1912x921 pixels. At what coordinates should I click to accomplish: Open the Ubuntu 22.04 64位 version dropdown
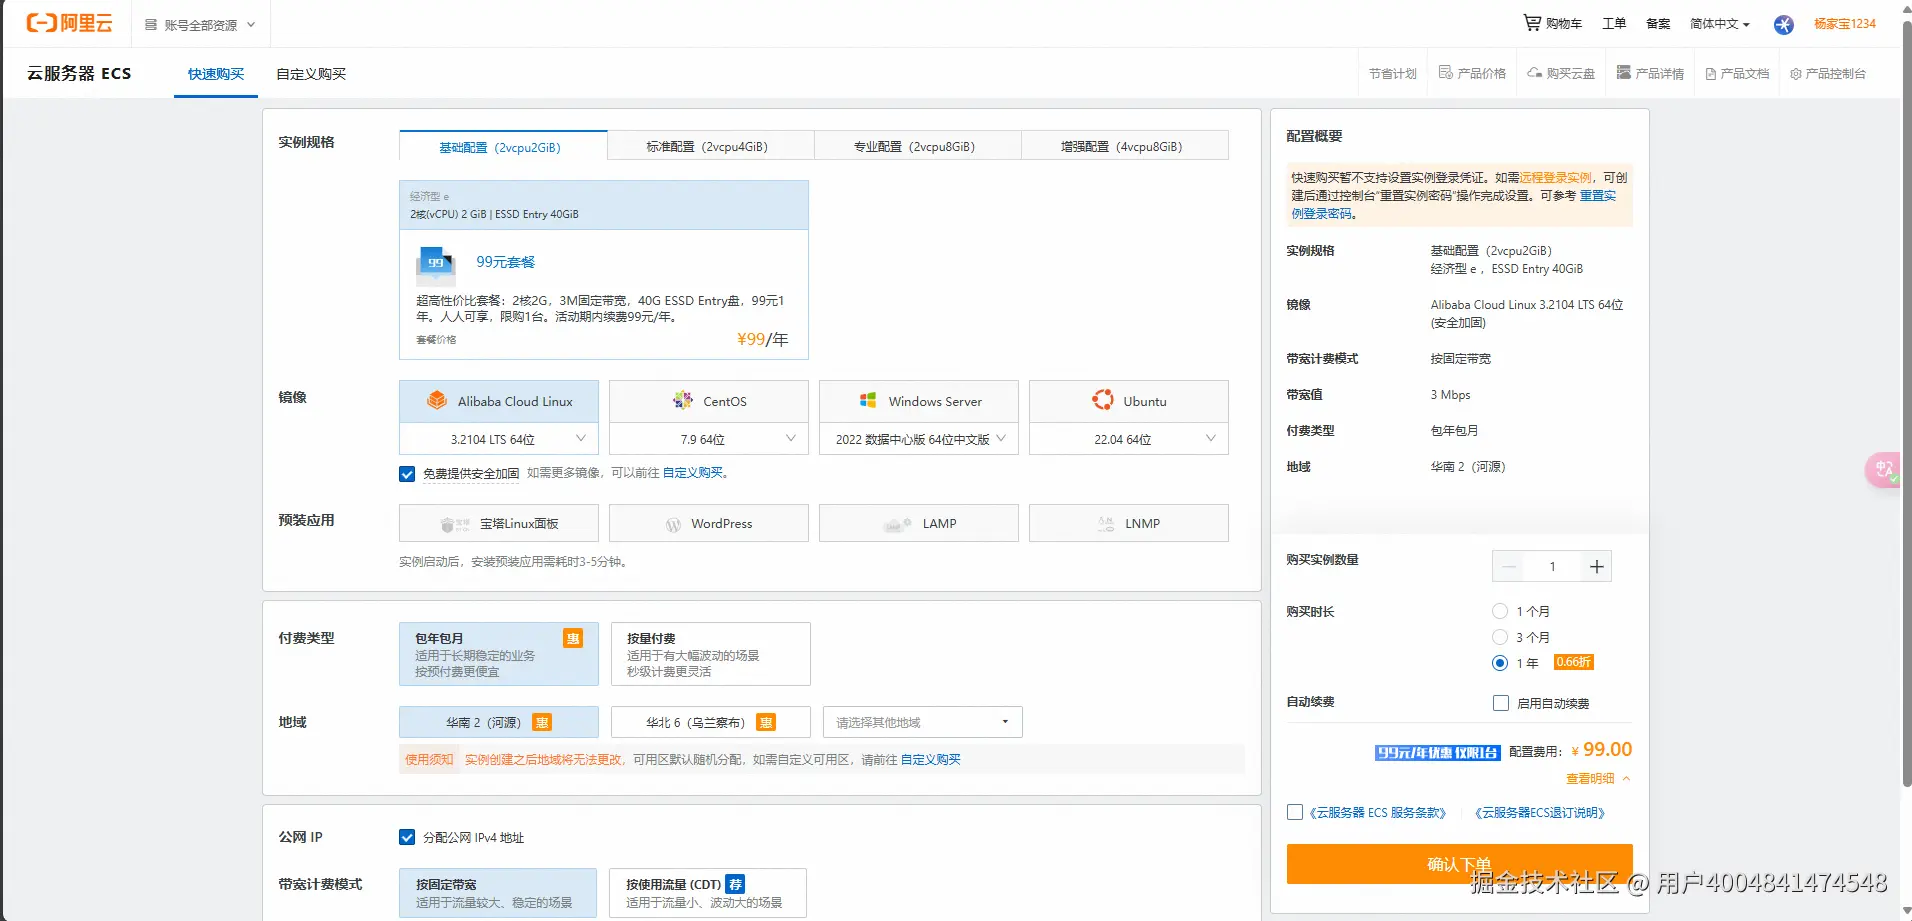(1129, 439)
